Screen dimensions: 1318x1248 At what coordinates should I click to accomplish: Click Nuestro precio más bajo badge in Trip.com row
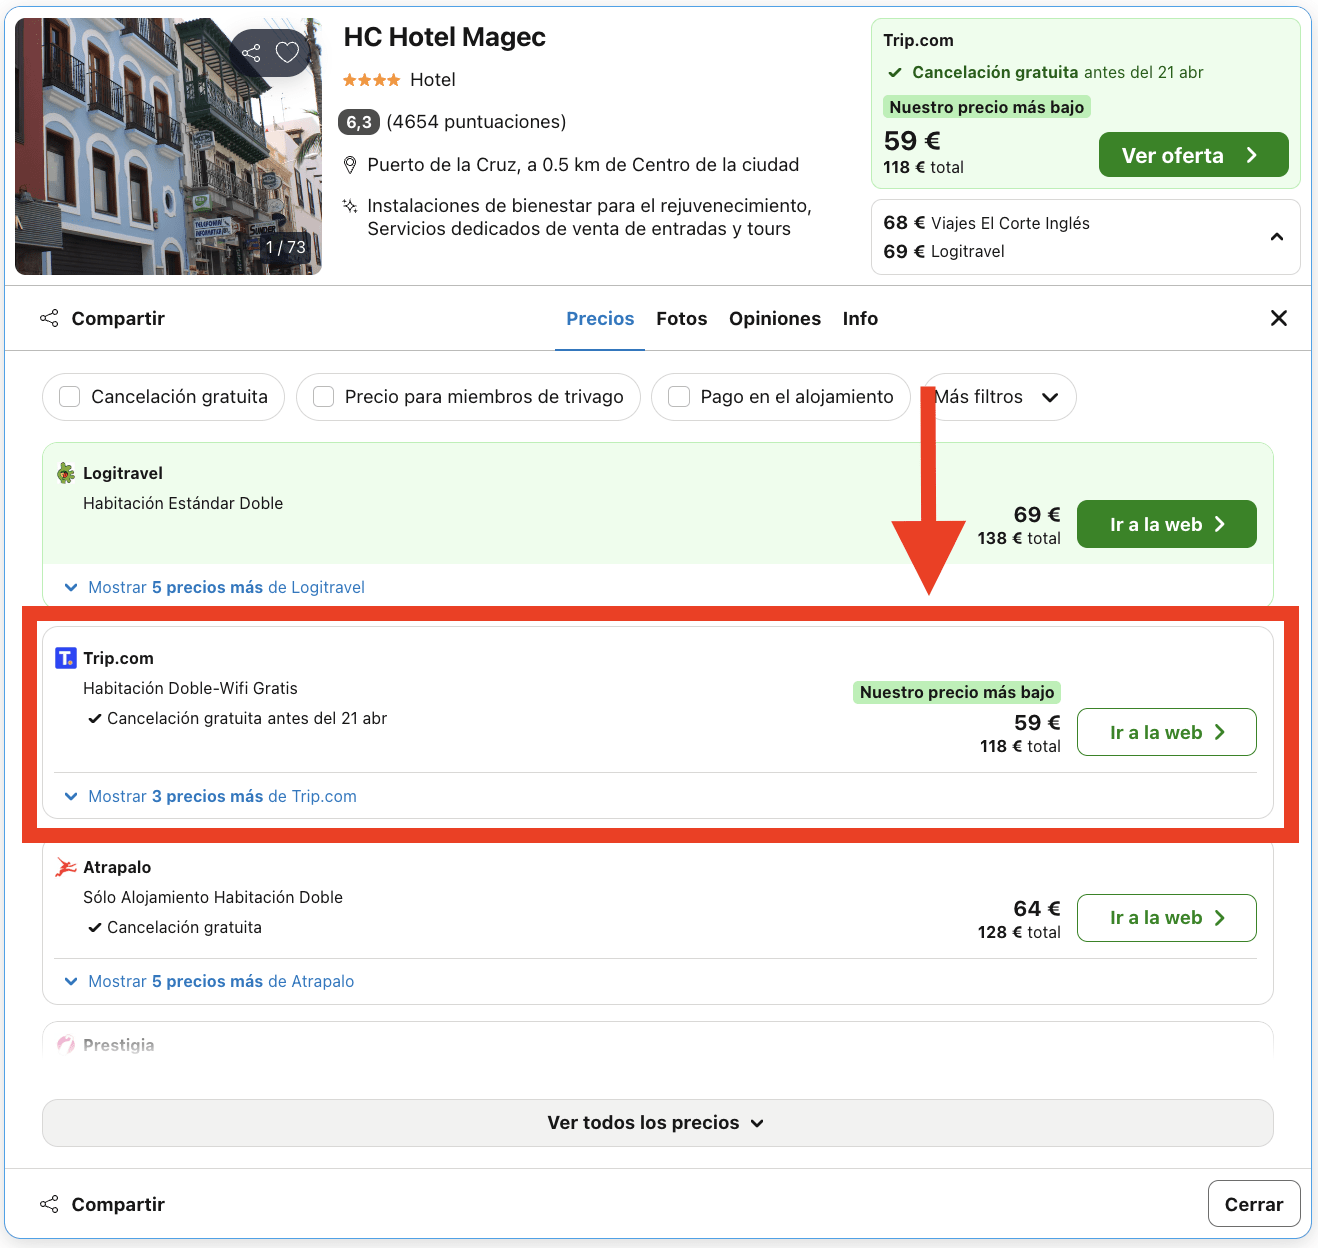957,692
